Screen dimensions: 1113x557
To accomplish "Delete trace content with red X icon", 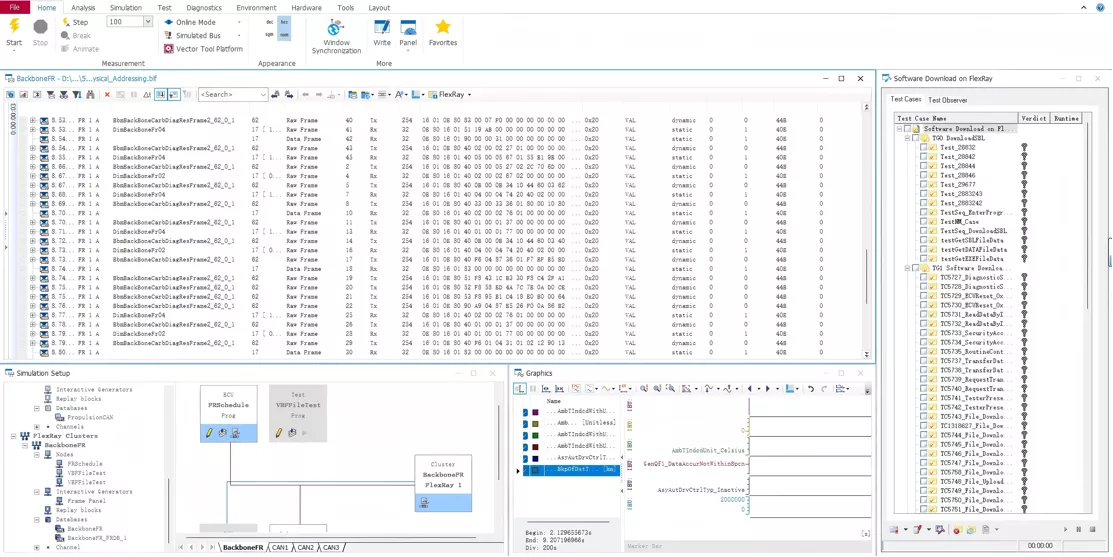I will point(107,94).
